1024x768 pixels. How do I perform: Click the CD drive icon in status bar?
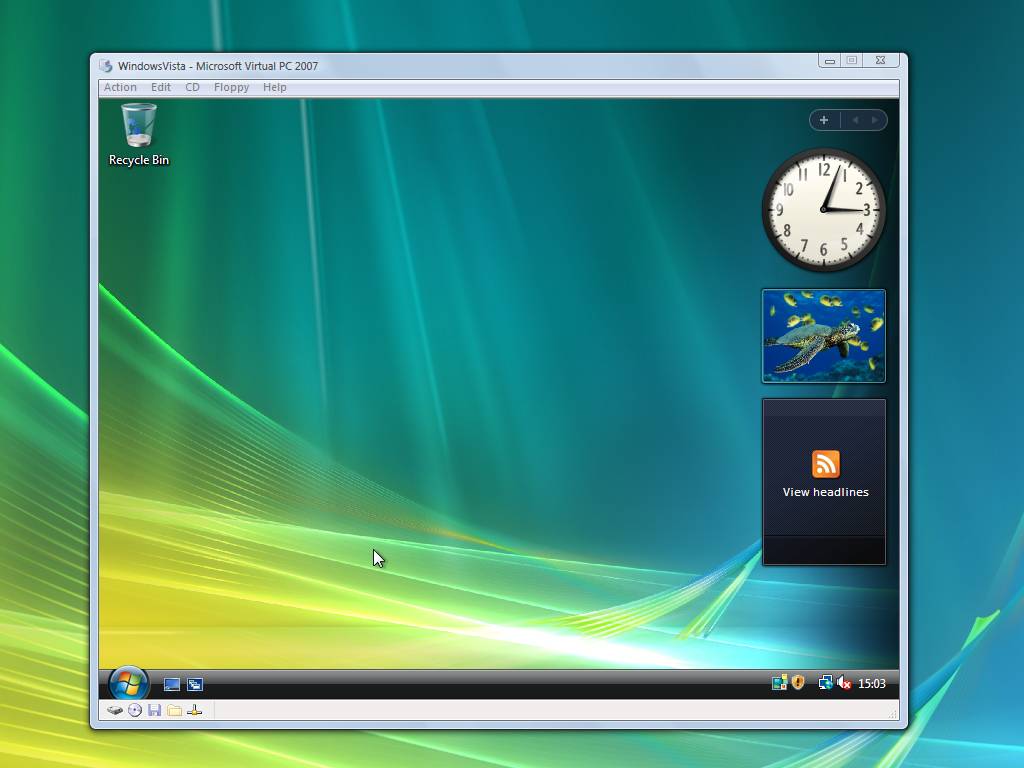[135, 710]
